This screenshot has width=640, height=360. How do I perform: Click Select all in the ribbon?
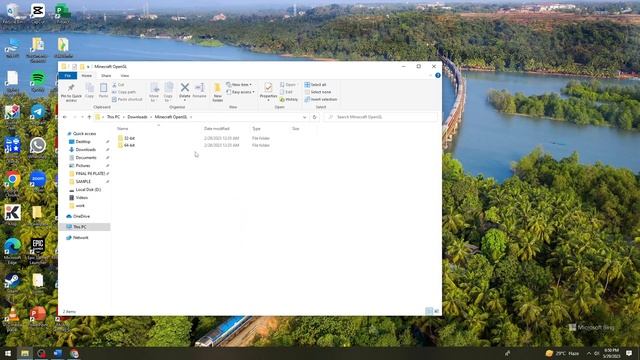coord(316,85)
